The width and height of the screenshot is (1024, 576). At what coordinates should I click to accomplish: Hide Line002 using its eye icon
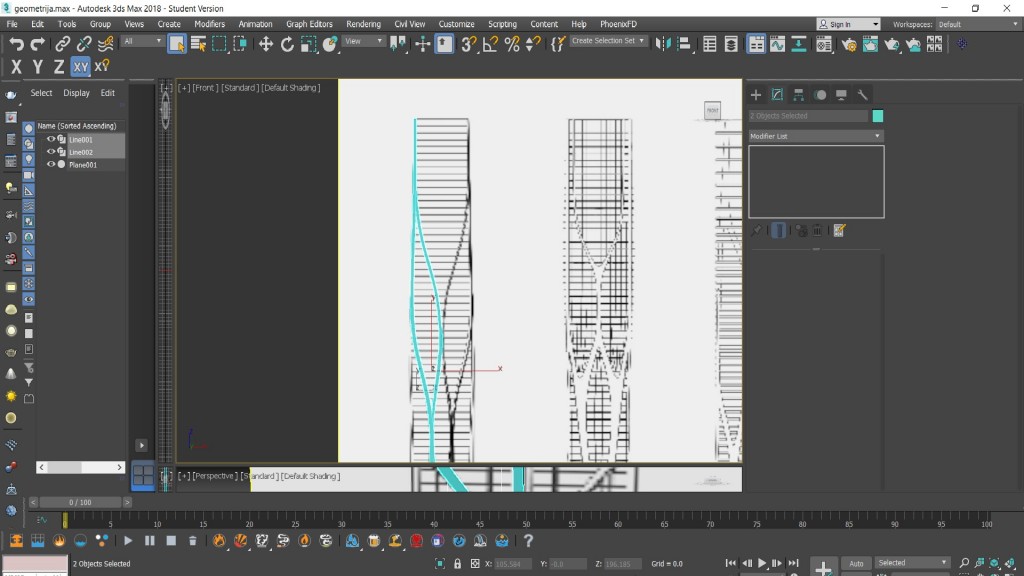coord(50,152)
